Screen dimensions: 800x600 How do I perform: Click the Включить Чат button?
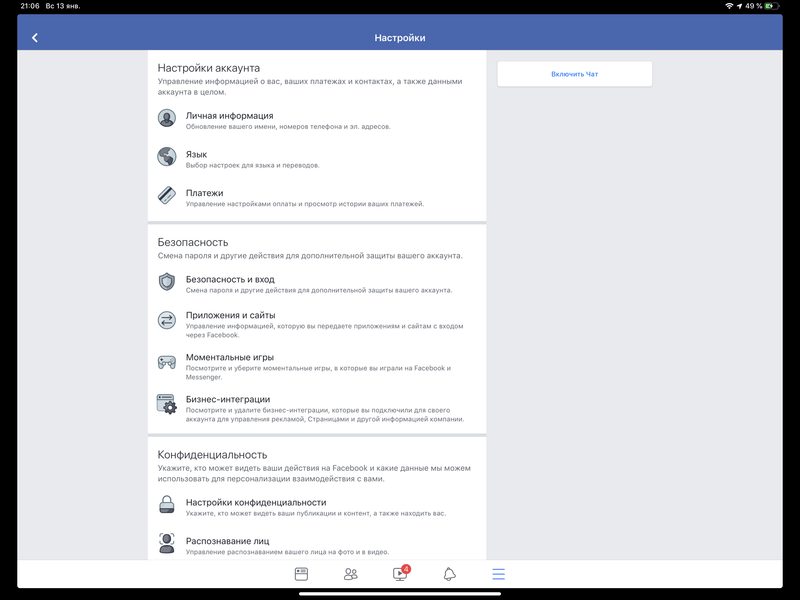tap(574, 74)
